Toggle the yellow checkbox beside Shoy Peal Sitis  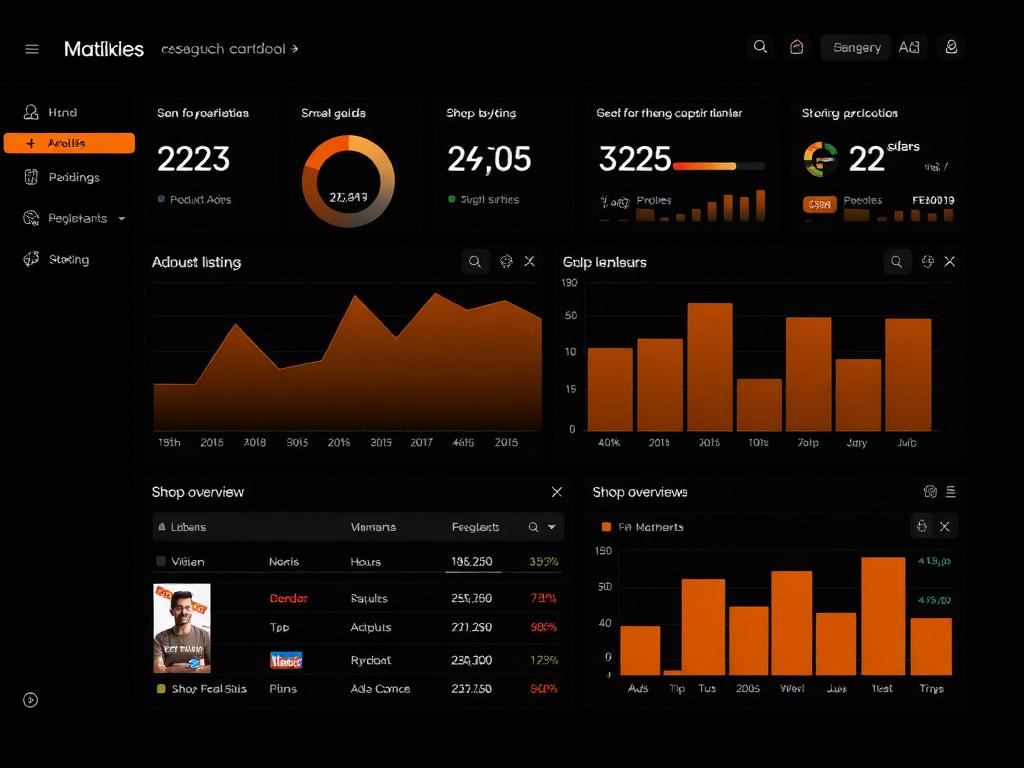(x=161, y=688)
